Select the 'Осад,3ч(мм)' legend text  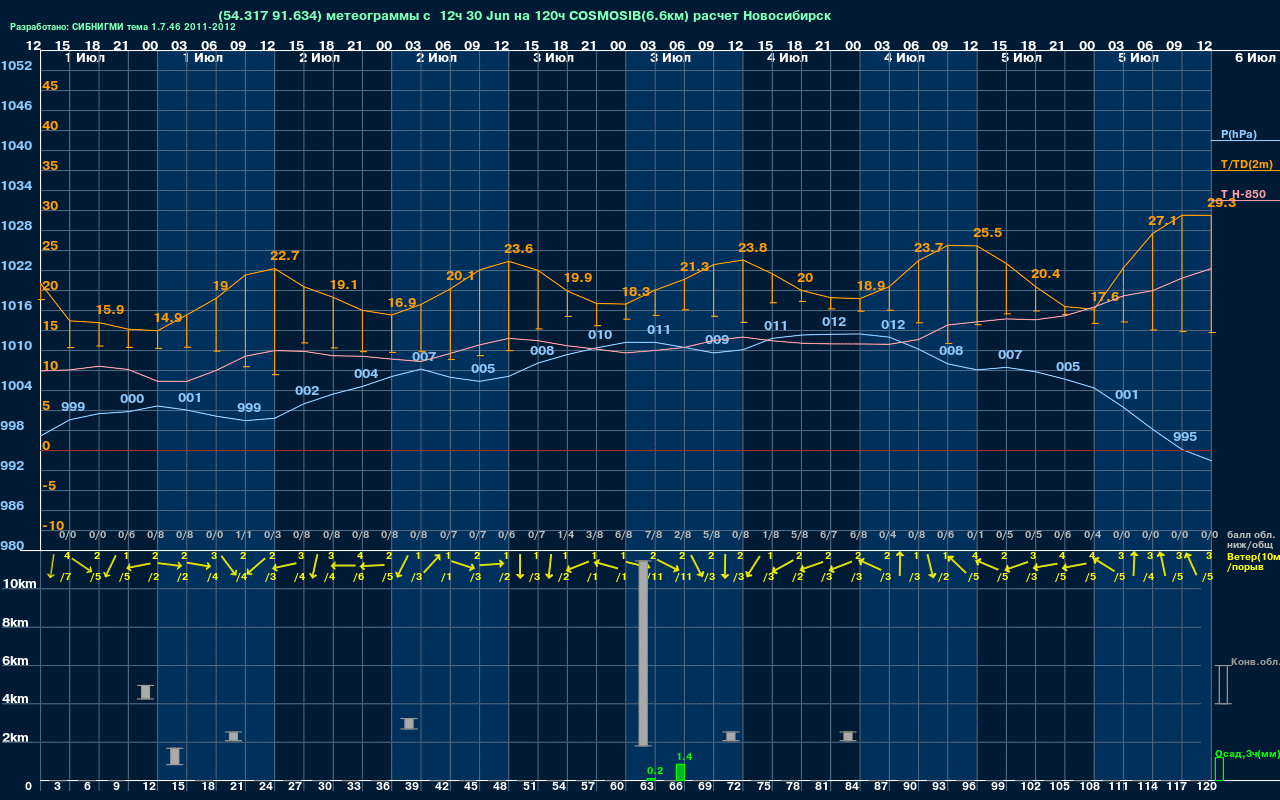[x=1246, y=753]
